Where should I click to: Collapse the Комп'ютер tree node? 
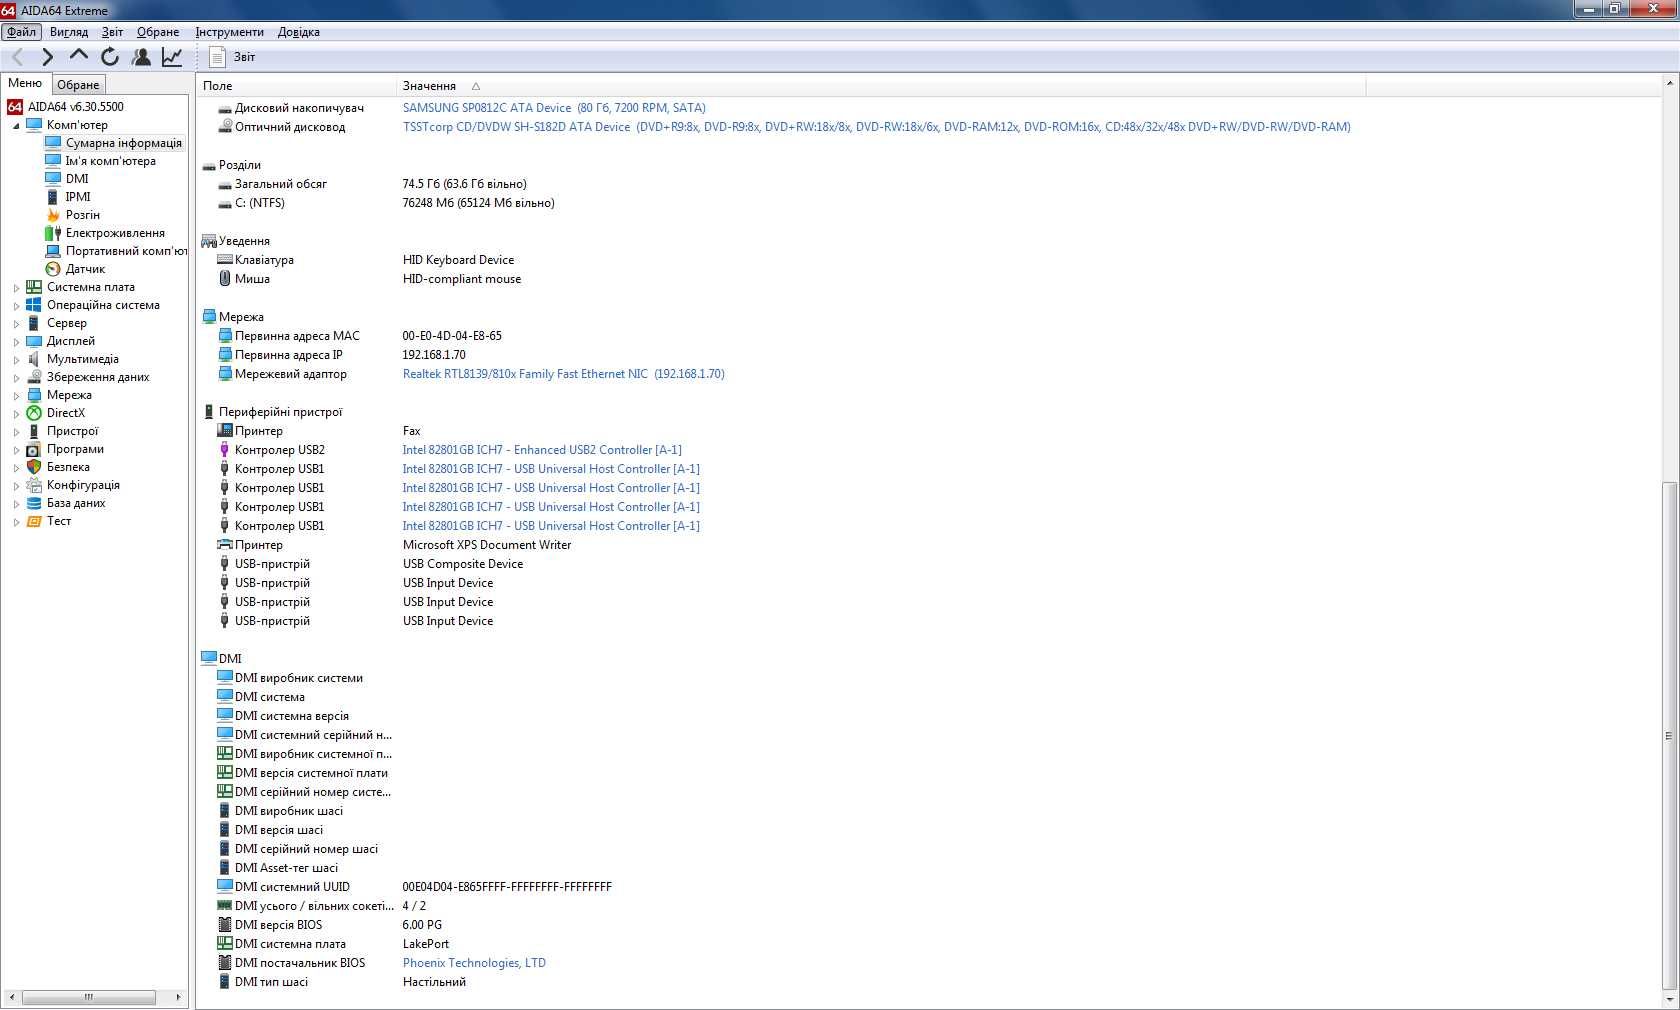[16, 126]
